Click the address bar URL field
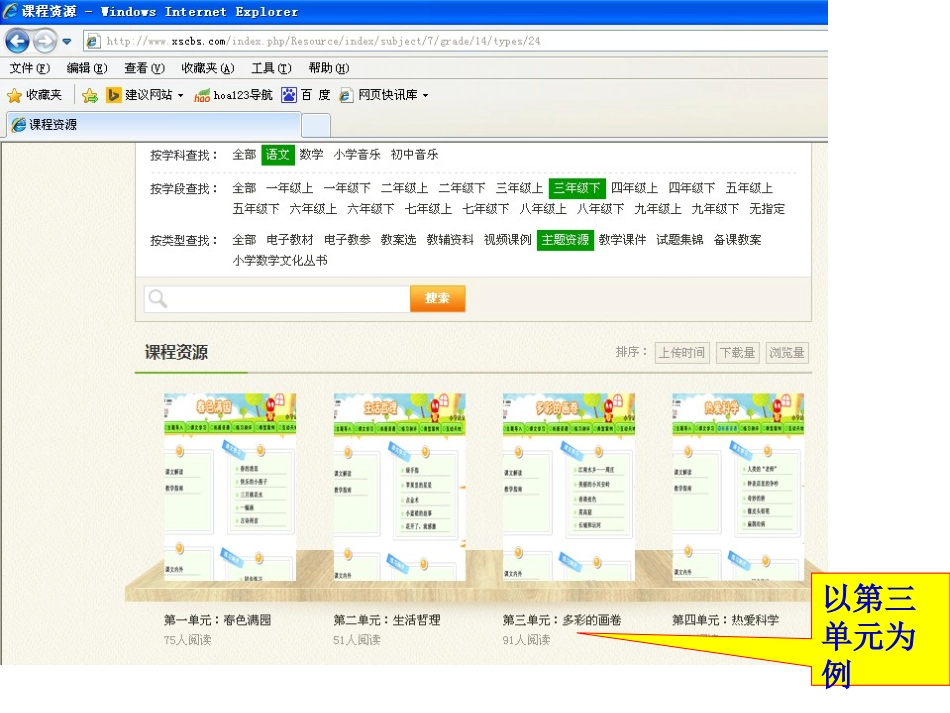The height and width of the screenshot is (713, 950). [456, 41]
